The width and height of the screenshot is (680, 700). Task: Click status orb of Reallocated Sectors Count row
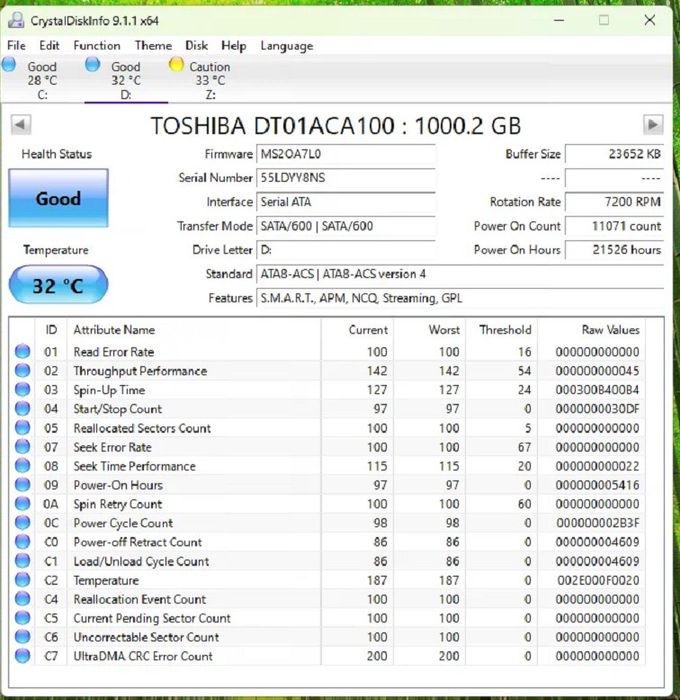point(22,428)
